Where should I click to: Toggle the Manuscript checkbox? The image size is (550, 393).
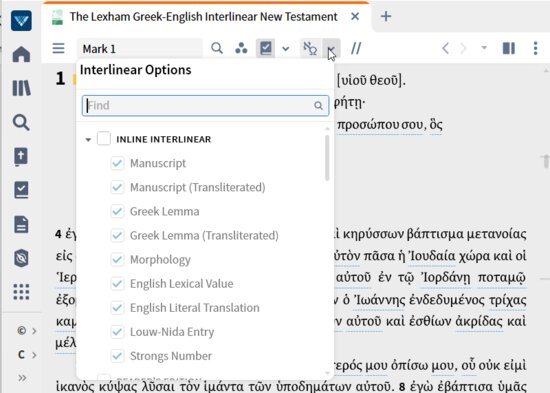(117, 163)
